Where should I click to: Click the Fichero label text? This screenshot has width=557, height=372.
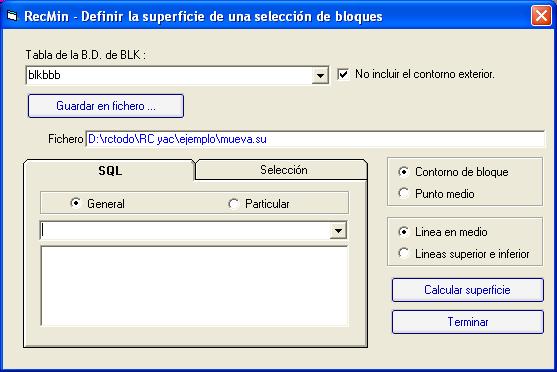pyautogui.click(x=65, y=139)
